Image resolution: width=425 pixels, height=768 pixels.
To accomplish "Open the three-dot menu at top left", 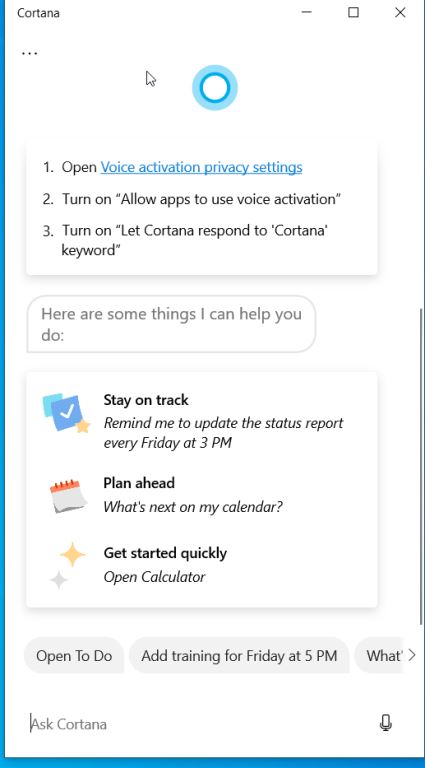I will (x=29, y=53).
